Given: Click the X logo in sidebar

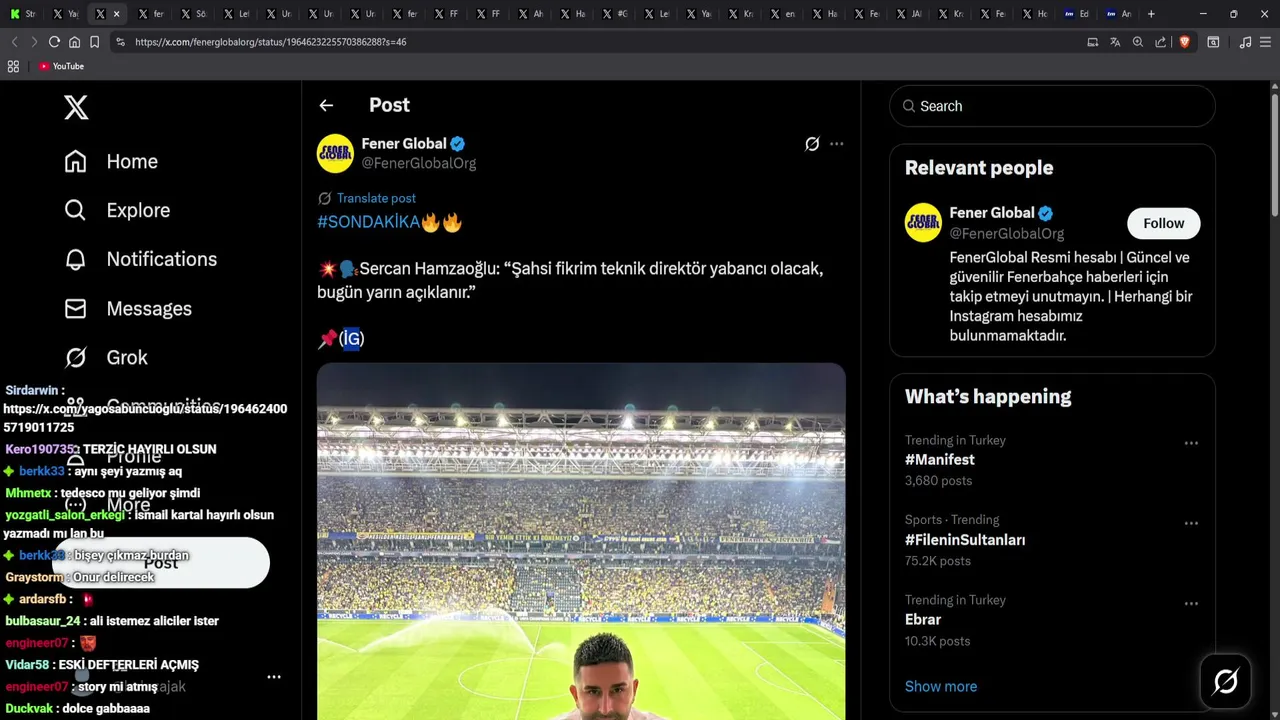Looking at the screenshot, I should click(x=76, y=106).
